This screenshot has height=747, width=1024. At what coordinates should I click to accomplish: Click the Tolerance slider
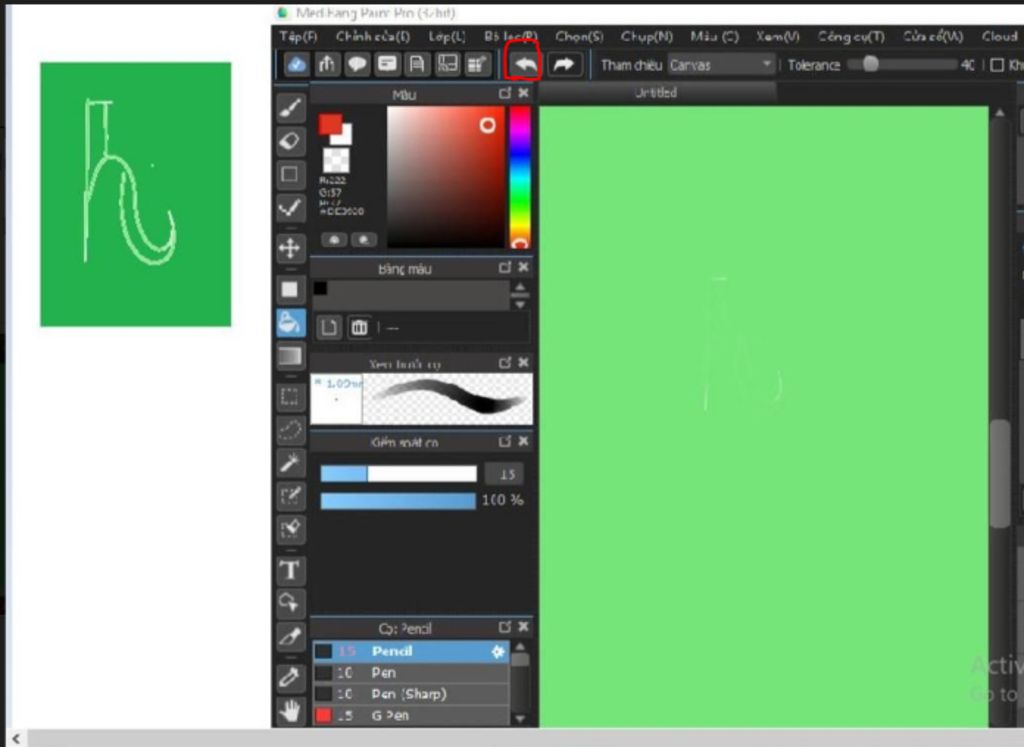pyautogui.click(x=903, y=65)
